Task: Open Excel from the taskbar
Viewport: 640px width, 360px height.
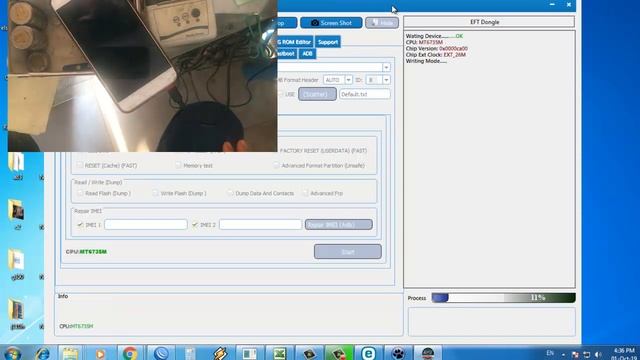Action: (280, 353)
